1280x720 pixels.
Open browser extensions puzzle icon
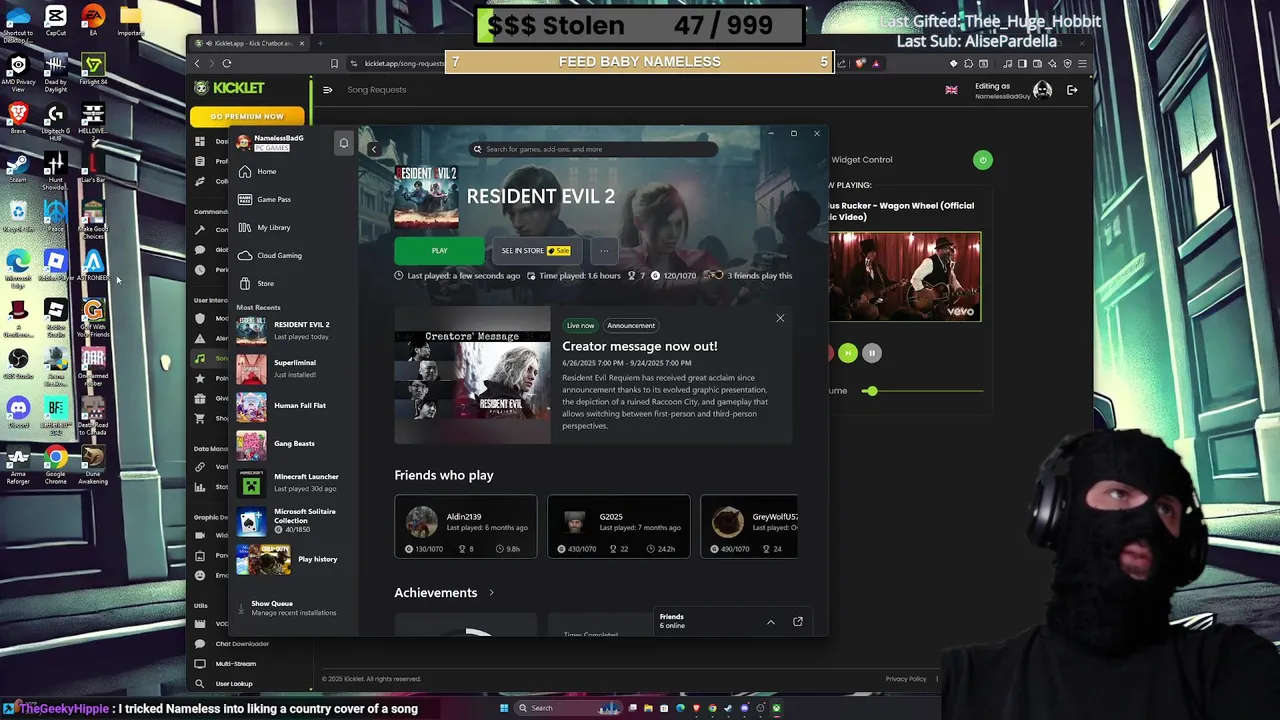click(x=968, y=64)
